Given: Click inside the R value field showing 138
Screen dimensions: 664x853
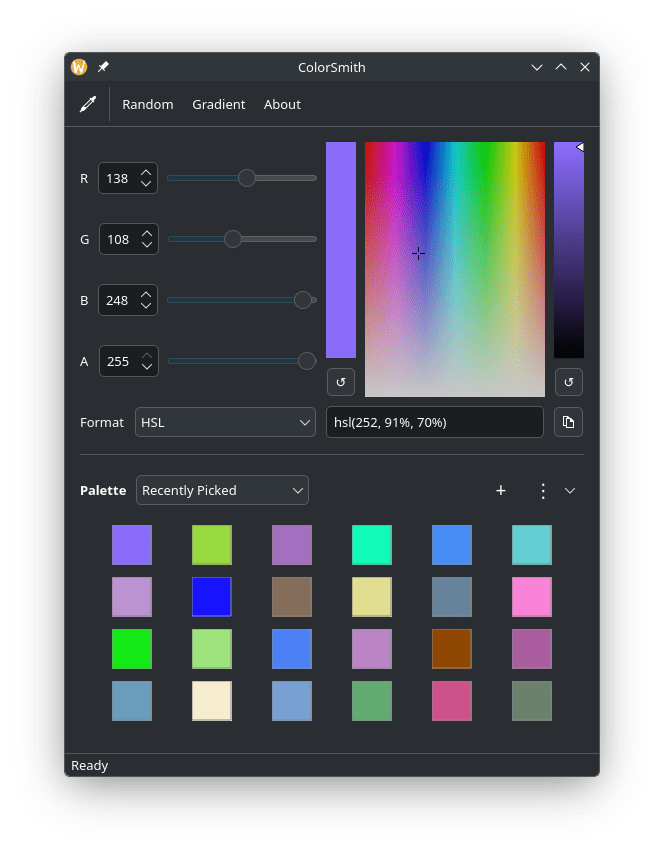Looking at the screenshot, I should (119, 178).
